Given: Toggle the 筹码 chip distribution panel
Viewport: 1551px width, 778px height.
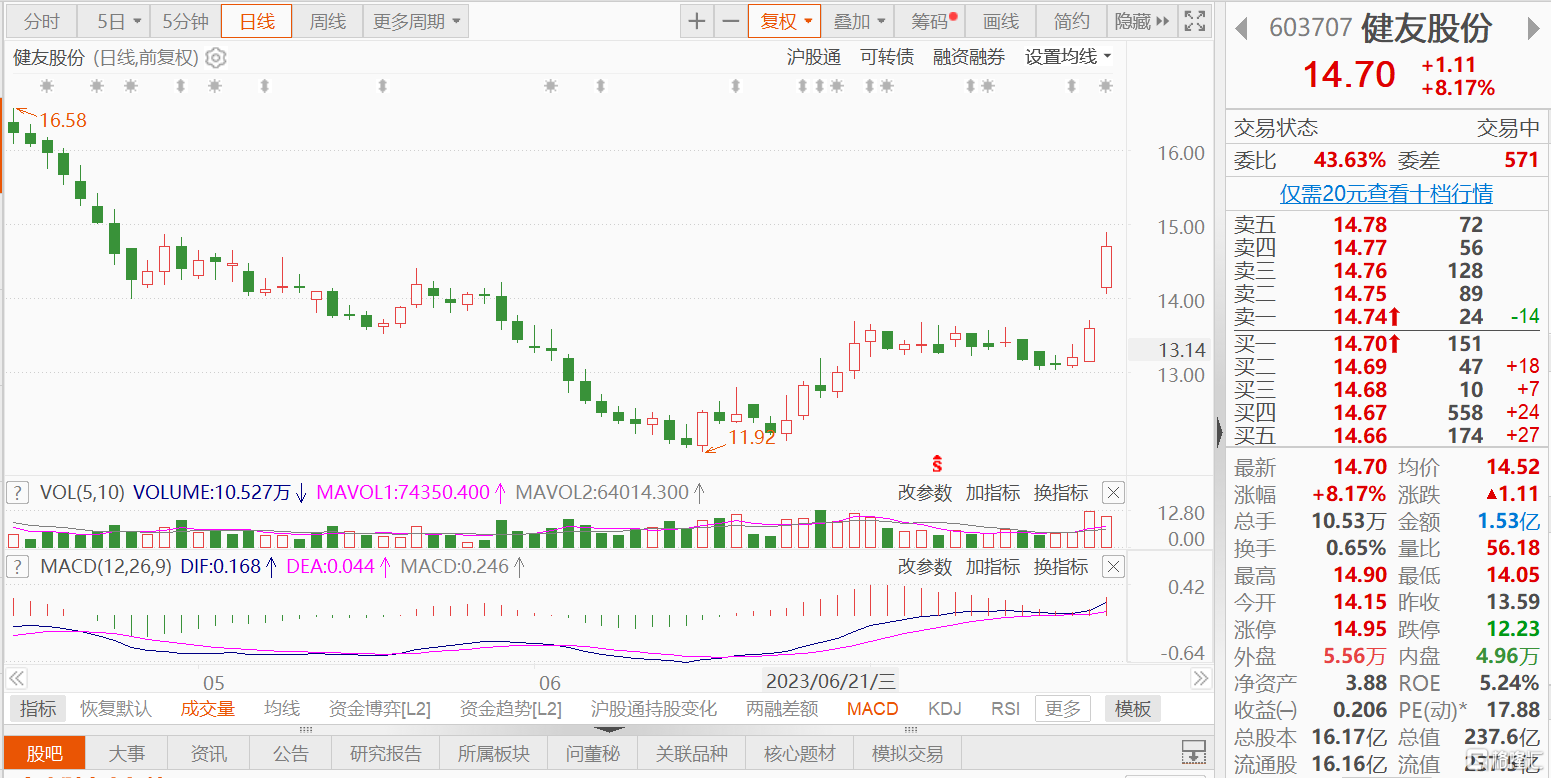Looking at the screenshot, I should tap(931, 21).
